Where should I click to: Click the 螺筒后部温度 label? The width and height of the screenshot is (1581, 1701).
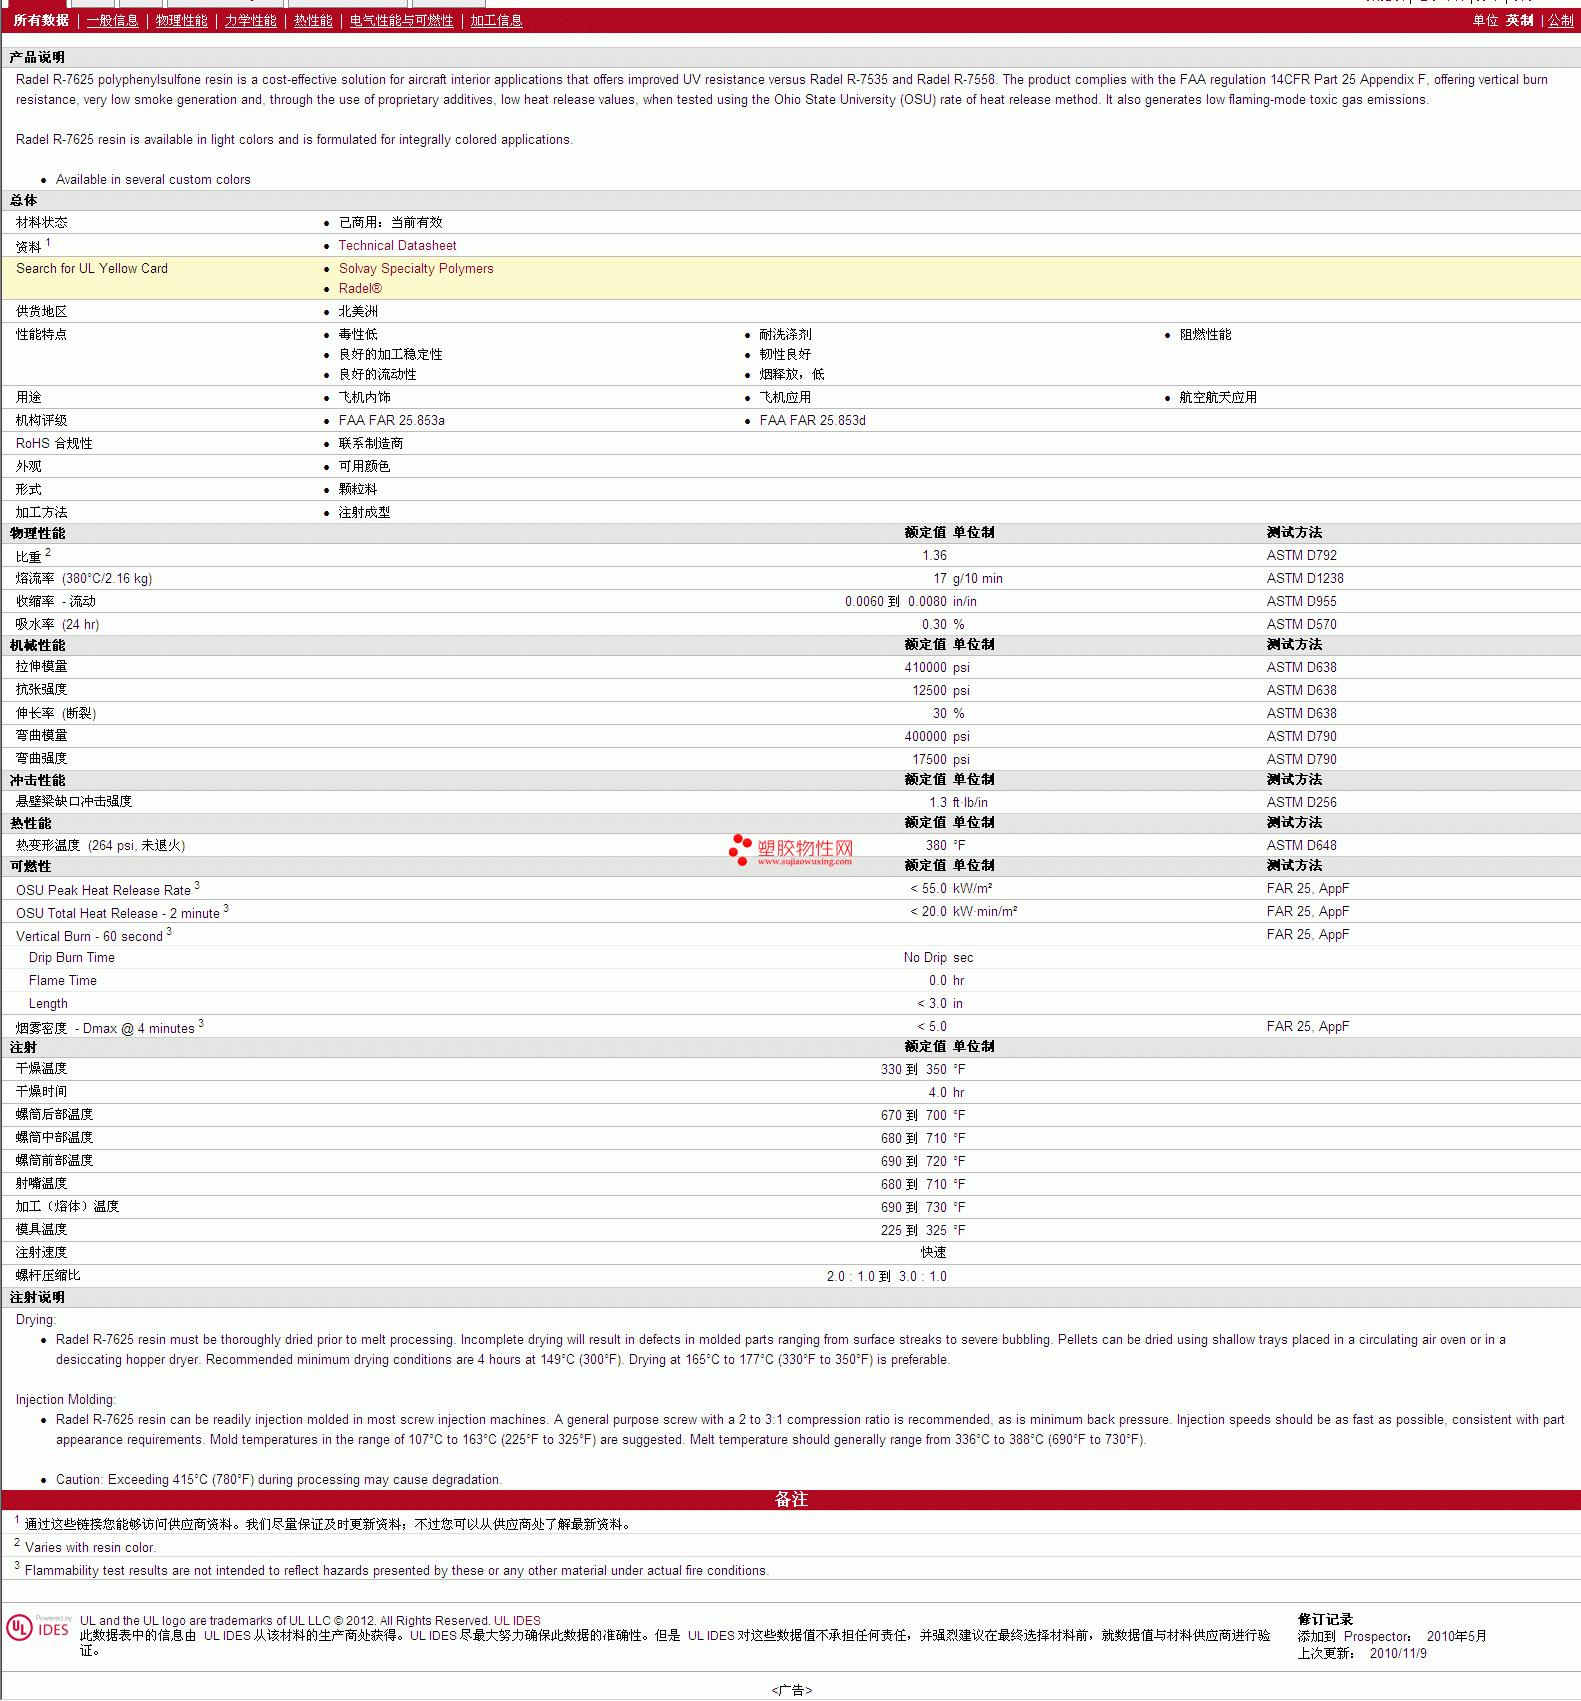[54, 1115]
